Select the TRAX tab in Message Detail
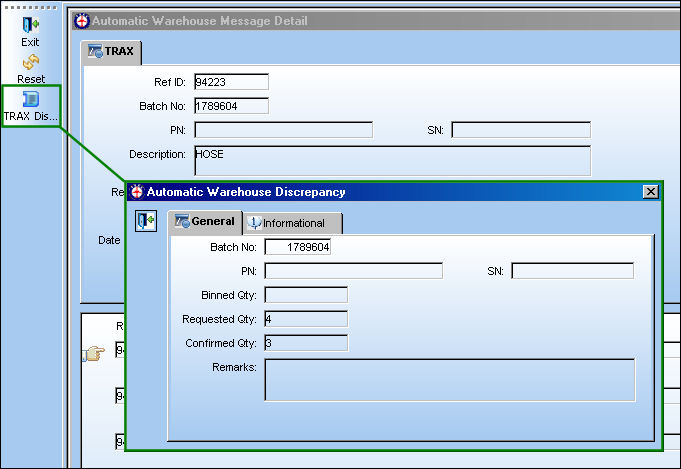The height and width of the screenshot is (469, 681). (111, 52)
